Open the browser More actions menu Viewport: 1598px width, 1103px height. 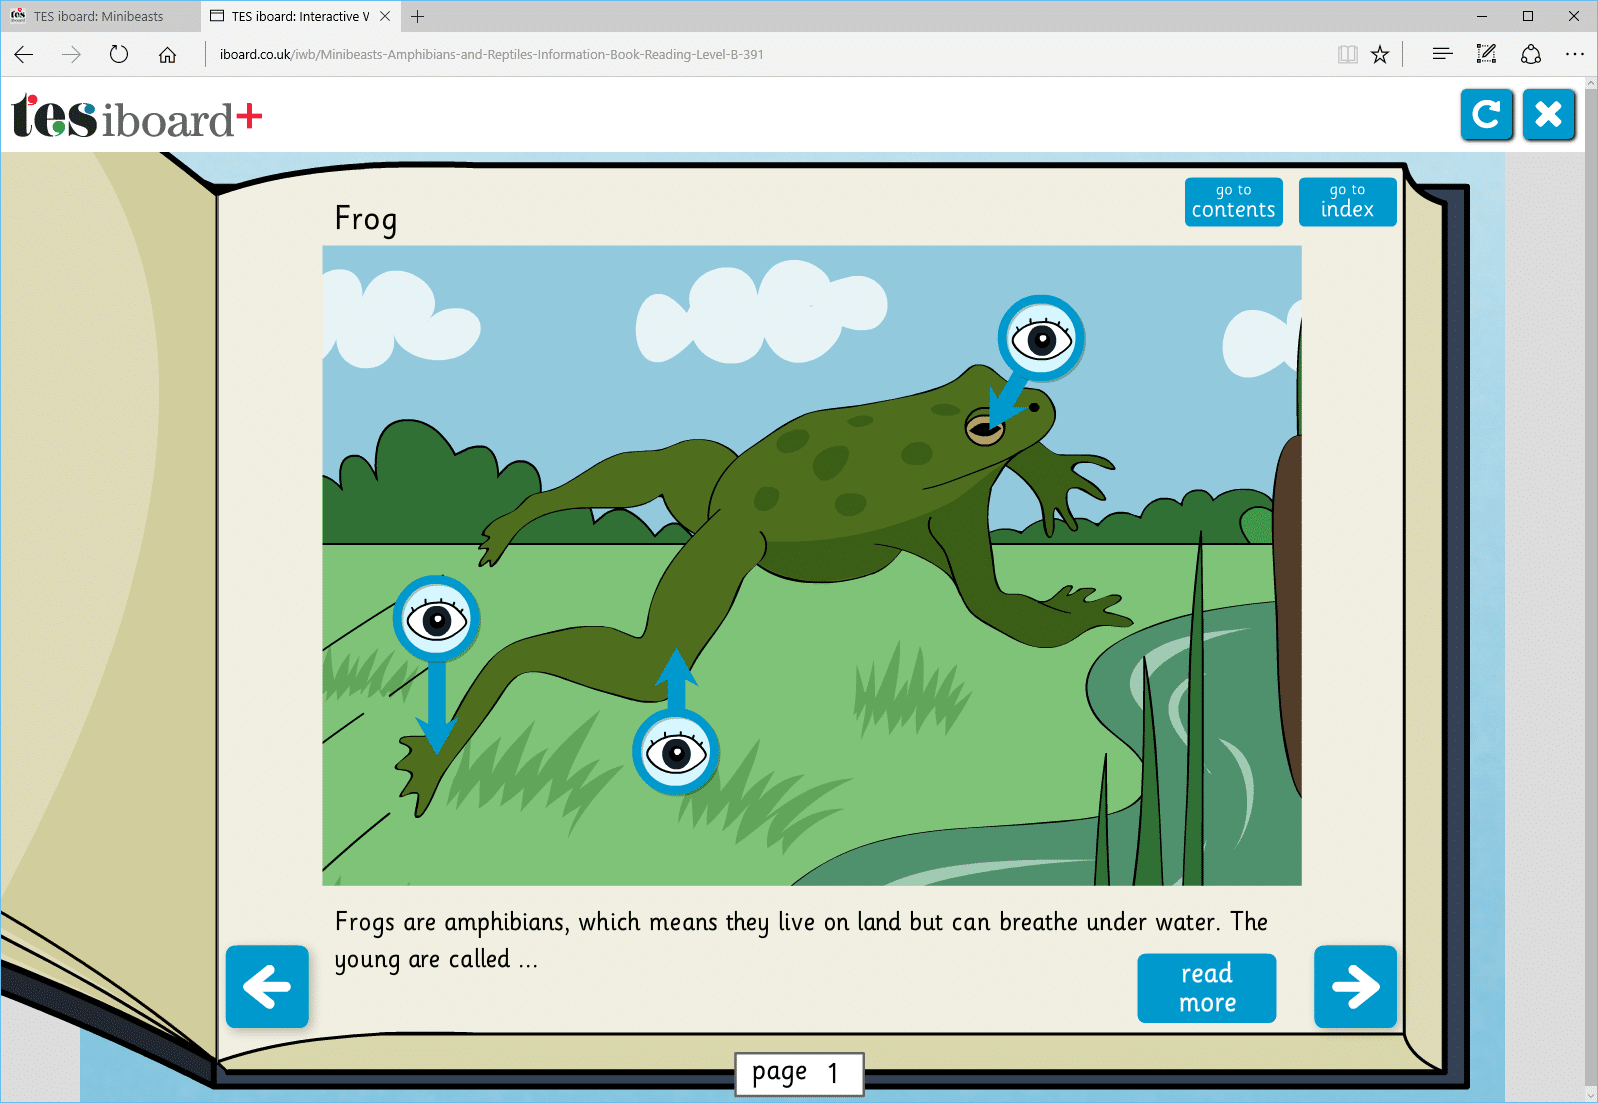click(1575, 55)
